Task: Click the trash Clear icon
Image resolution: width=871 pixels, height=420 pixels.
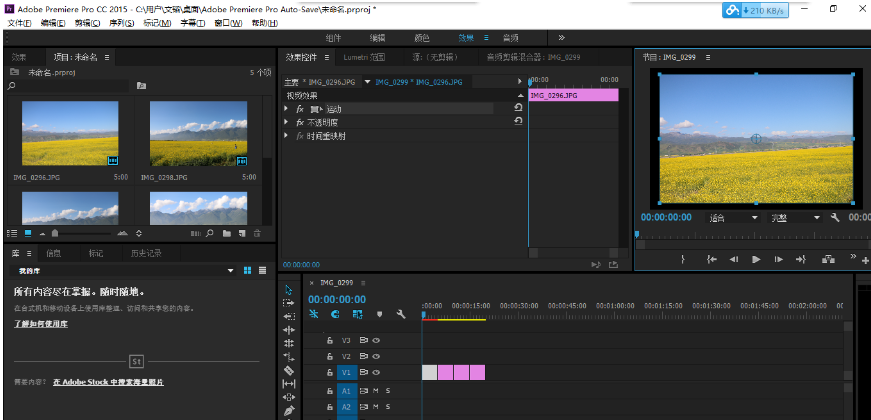Action: [x=257, y=233]
